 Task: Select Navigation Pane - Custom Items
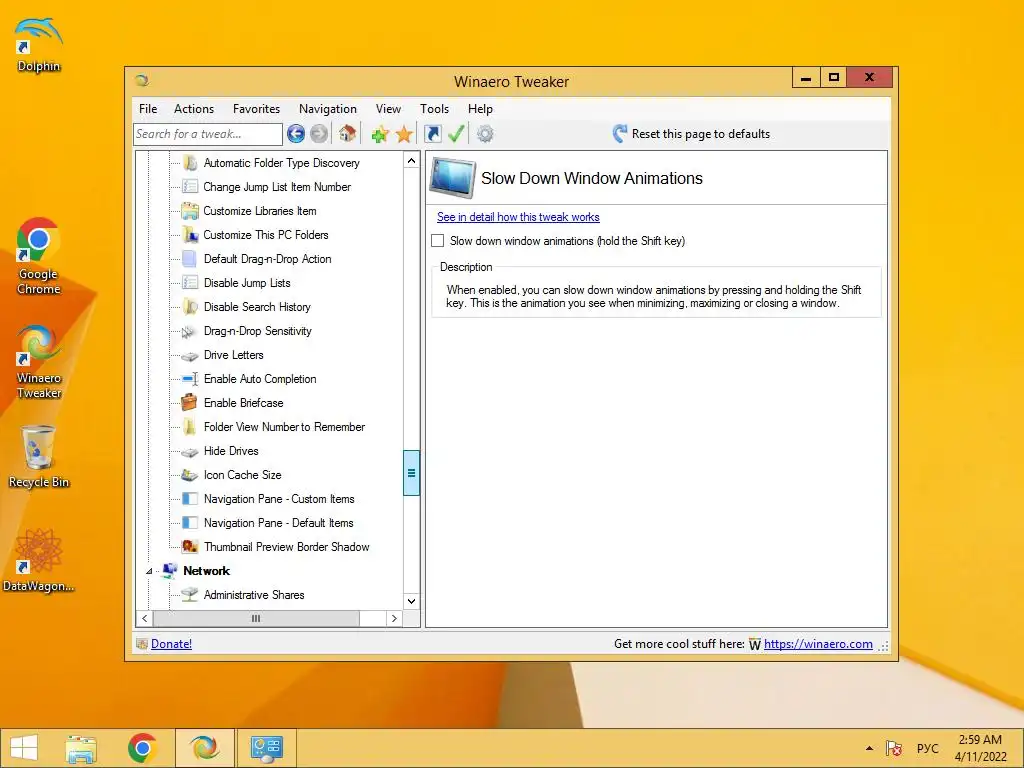(x=279, y=499)
